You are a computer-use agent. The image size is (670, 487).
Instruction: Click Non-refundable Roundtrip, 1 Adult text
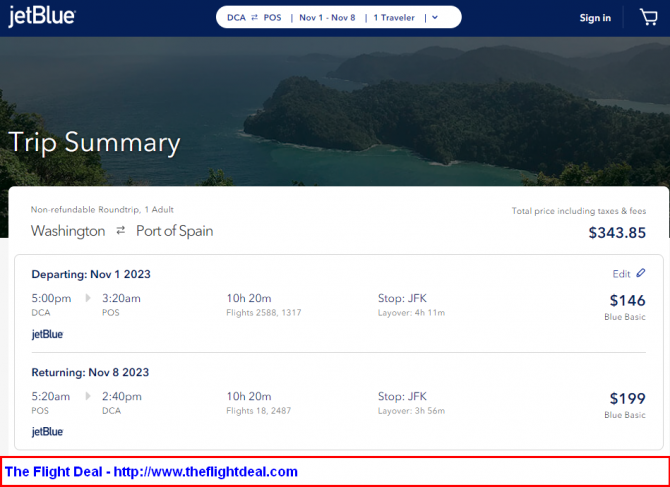click(102, 209)
